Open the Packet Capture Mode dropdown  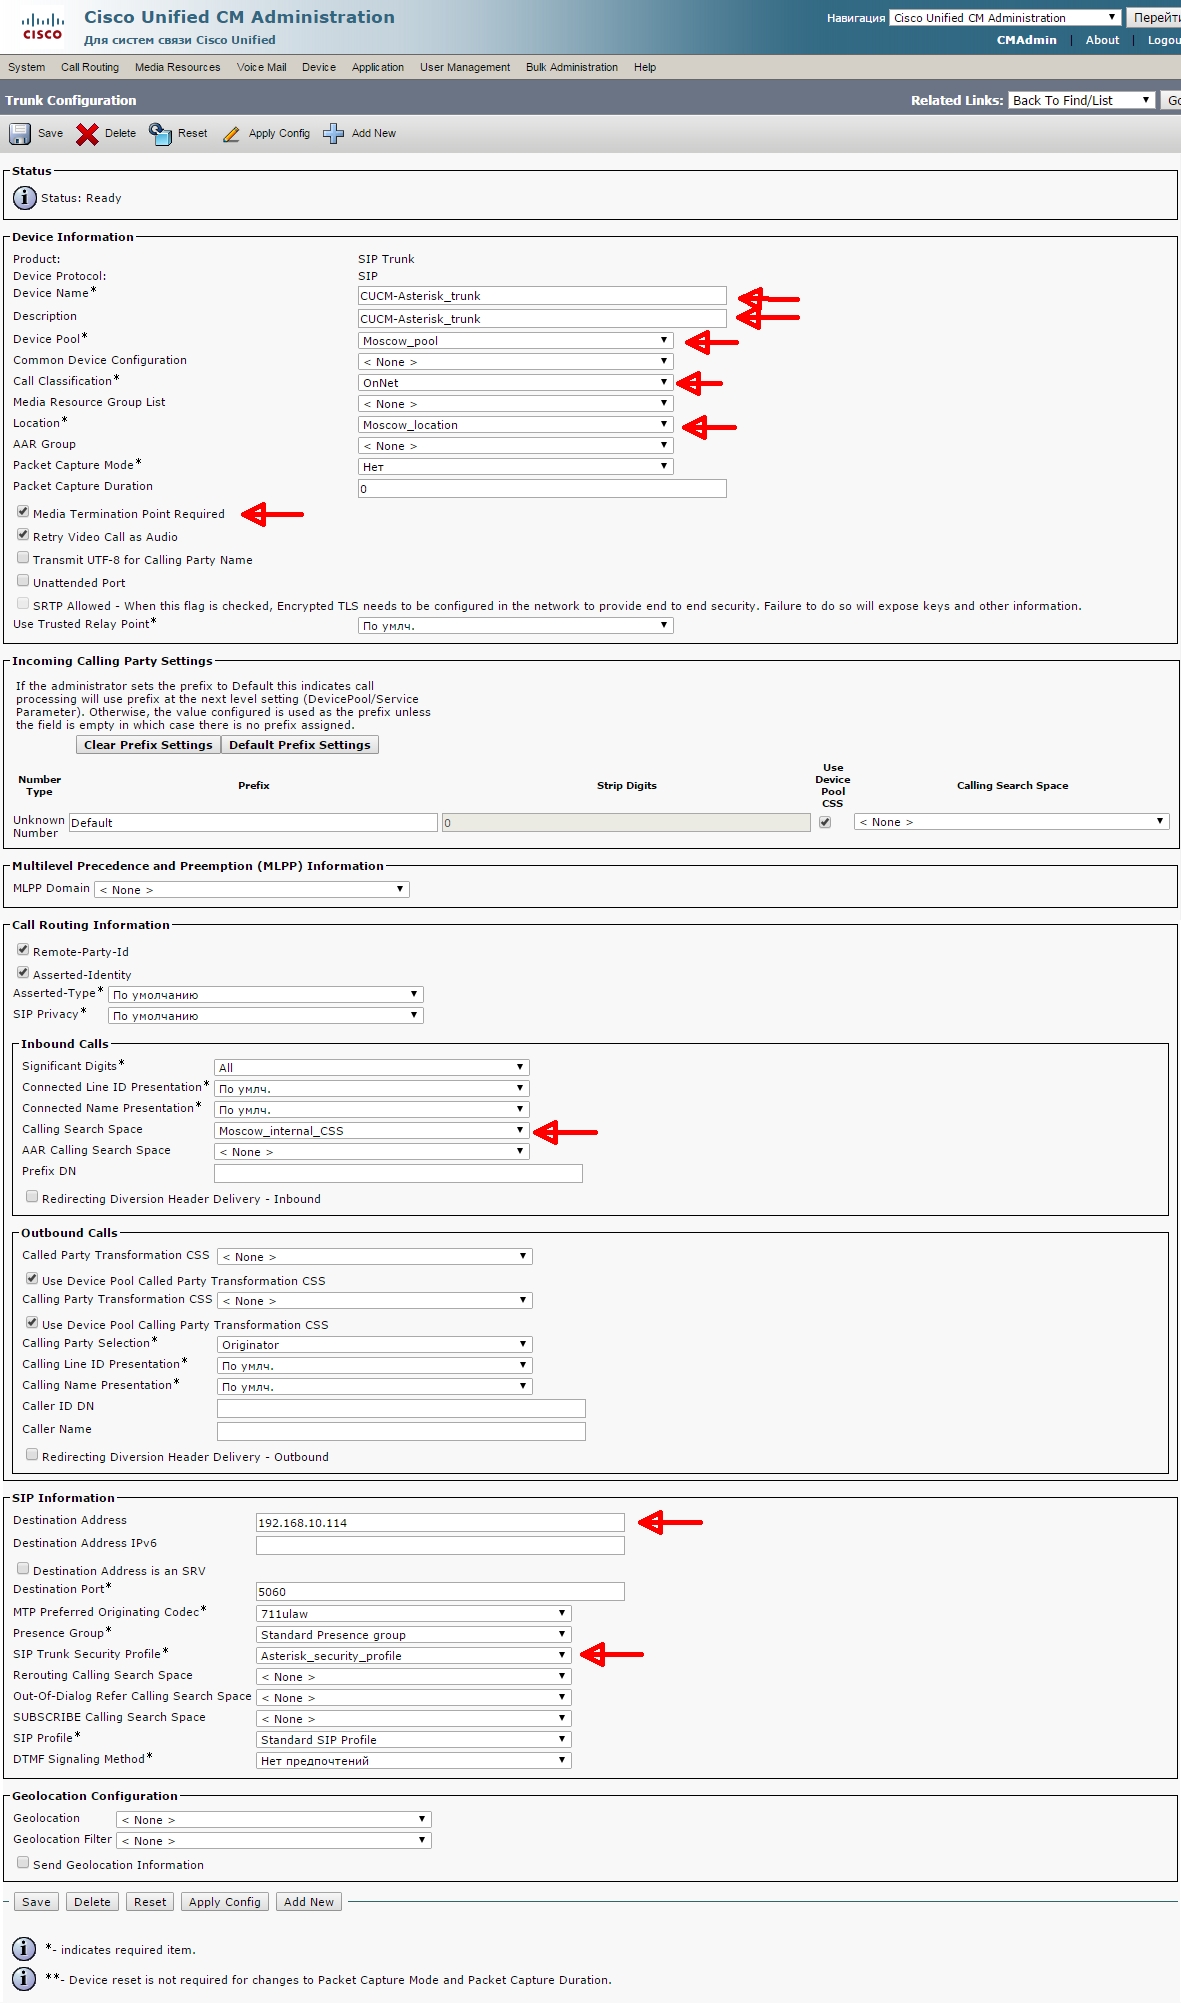[516, 467]
